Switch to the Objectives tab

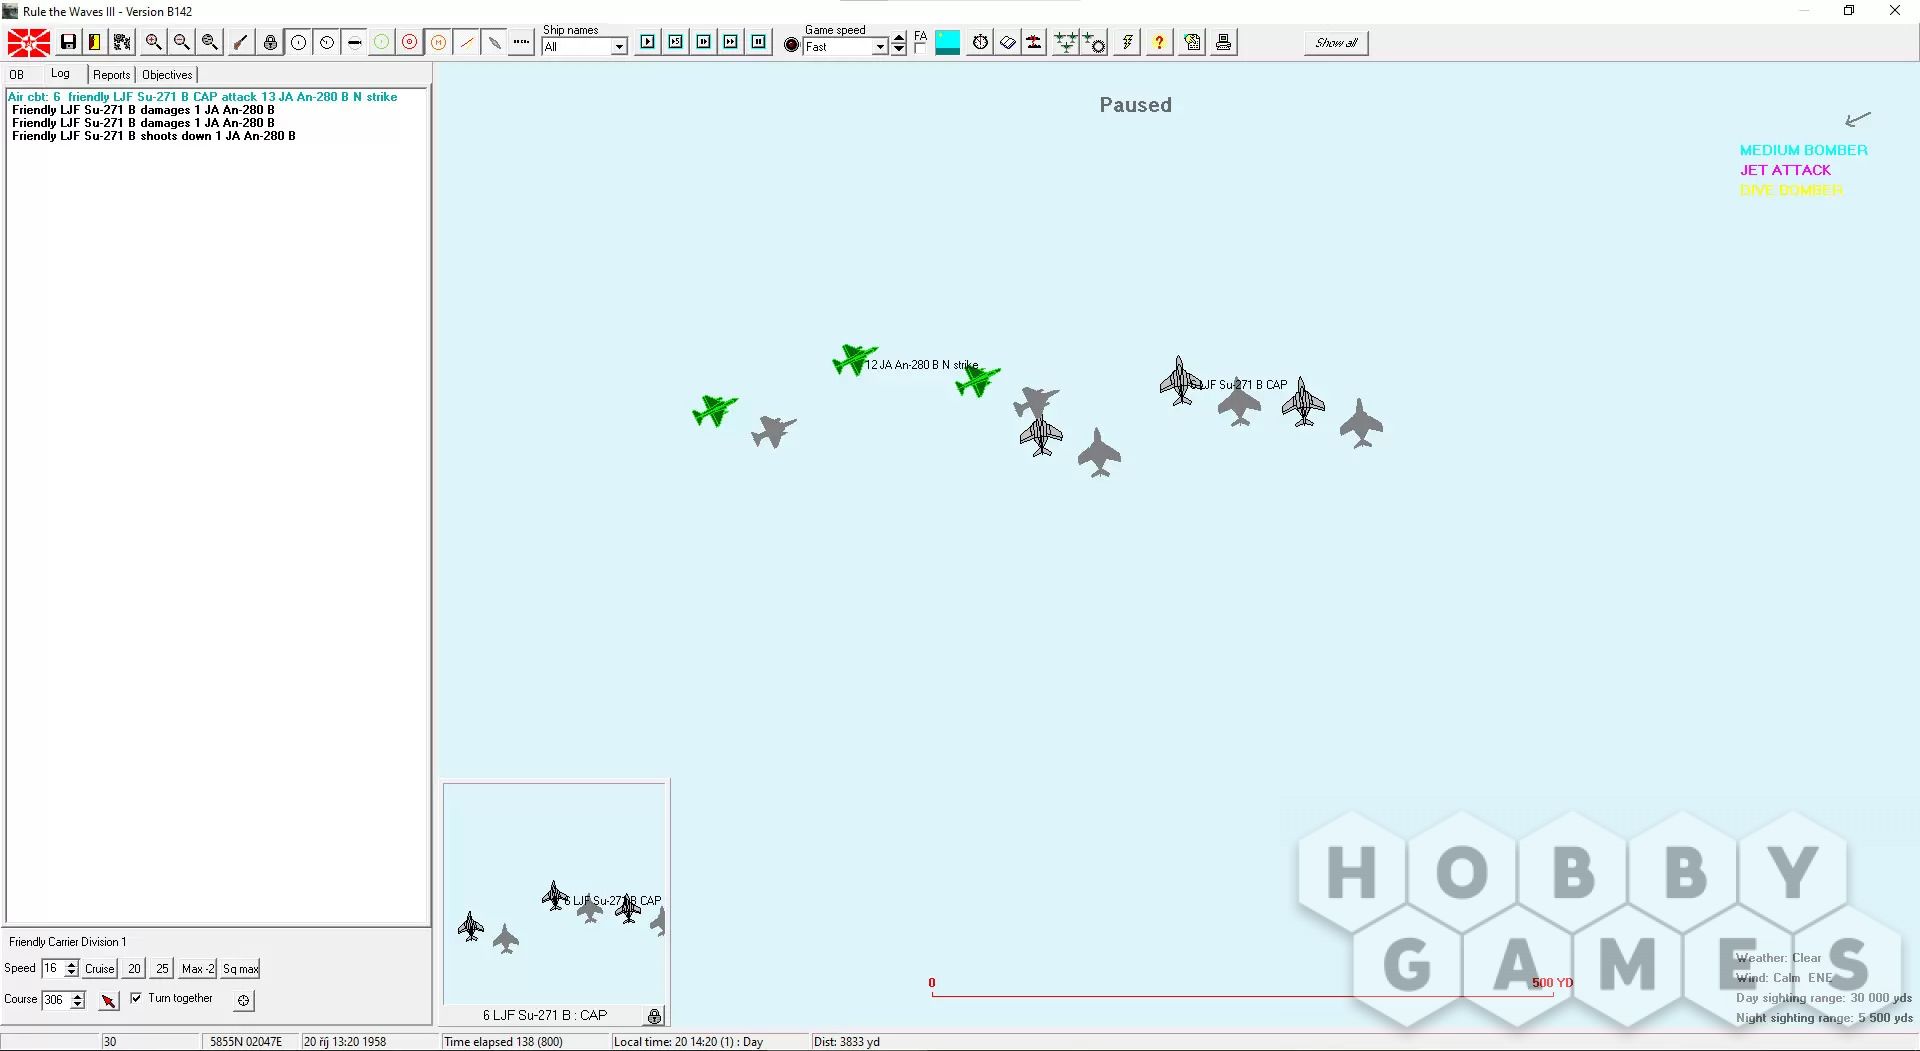coord(167,75)
